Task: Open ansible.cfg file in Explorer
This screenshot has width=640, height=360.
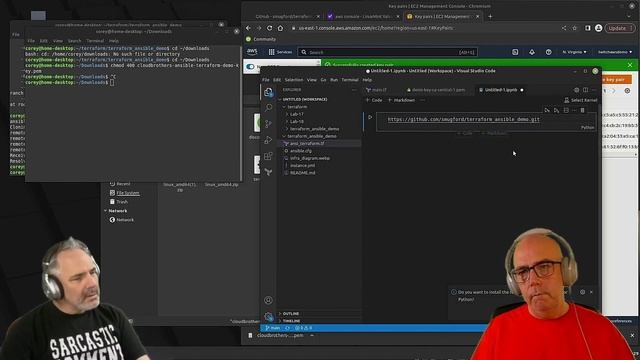Action: coord(301,151)
